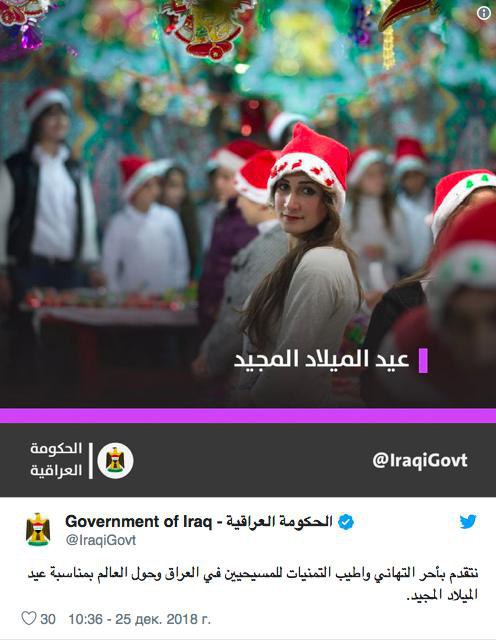Open the @IraqiGovt handle under the display name
Image resolution: width=496 pixels, height=641 pixels.
click(x=101, y=540)
